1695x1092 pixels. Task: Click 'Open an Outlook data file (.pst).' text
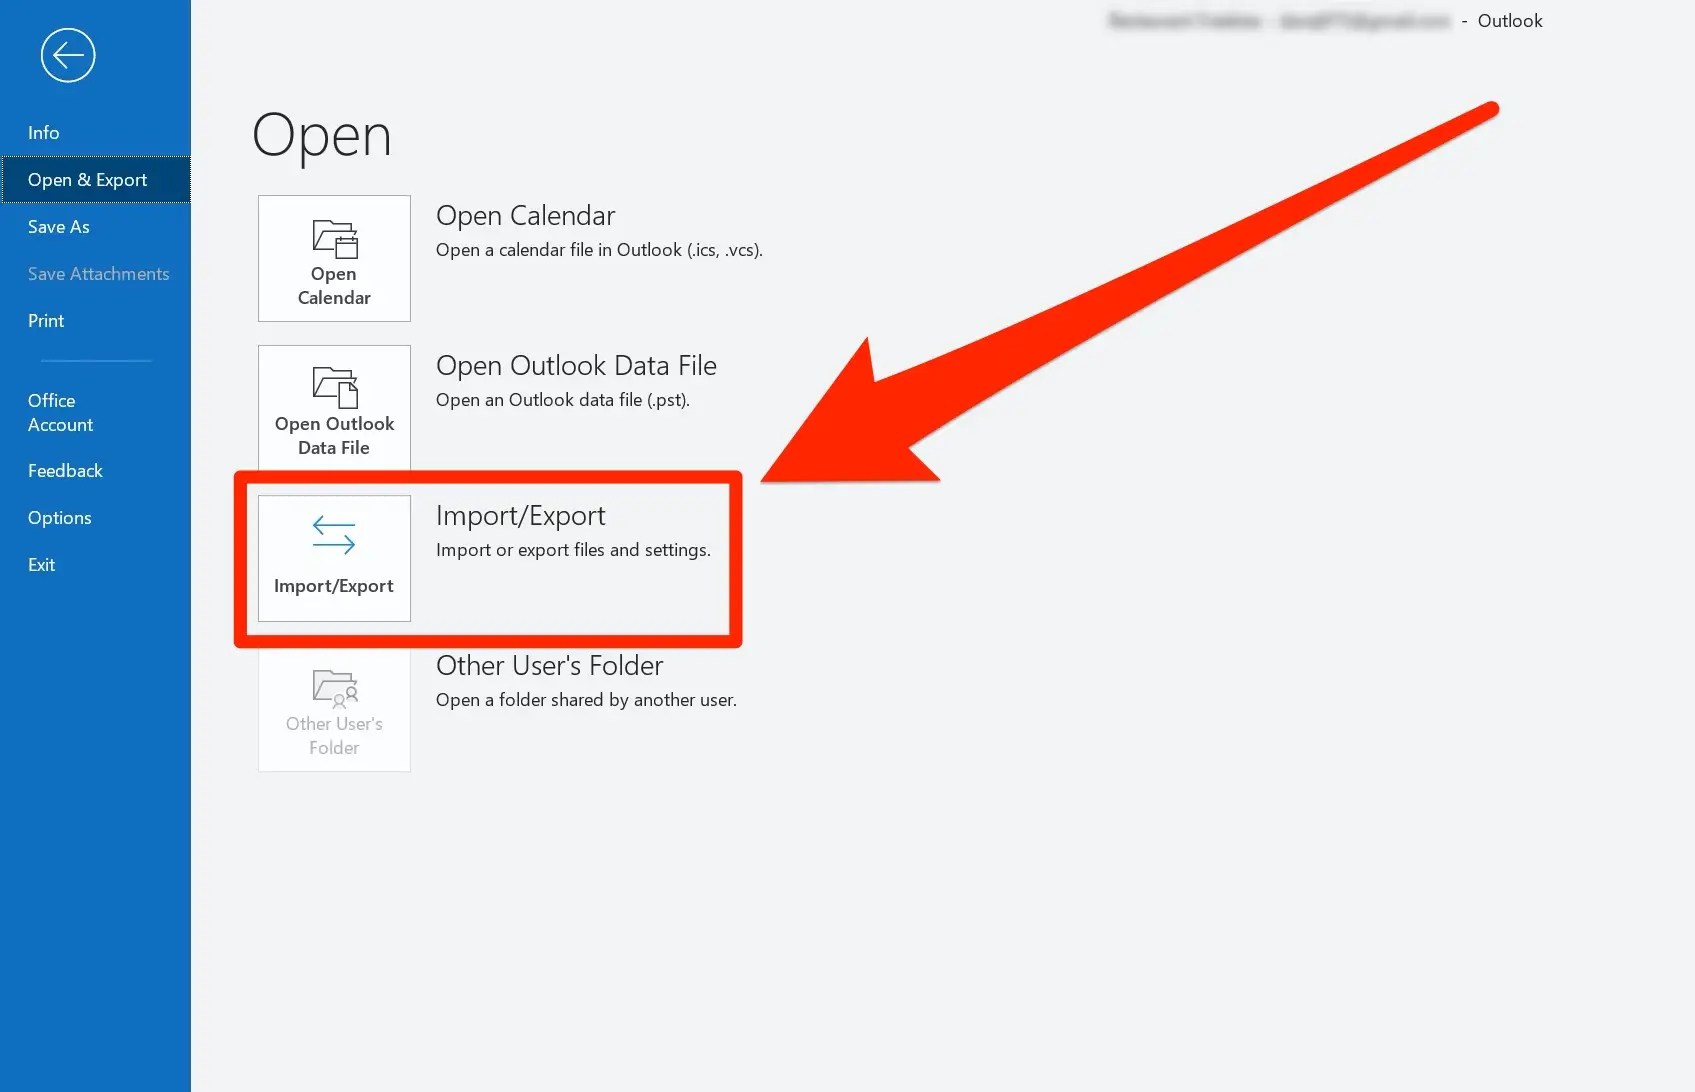[x=563, y=400]
